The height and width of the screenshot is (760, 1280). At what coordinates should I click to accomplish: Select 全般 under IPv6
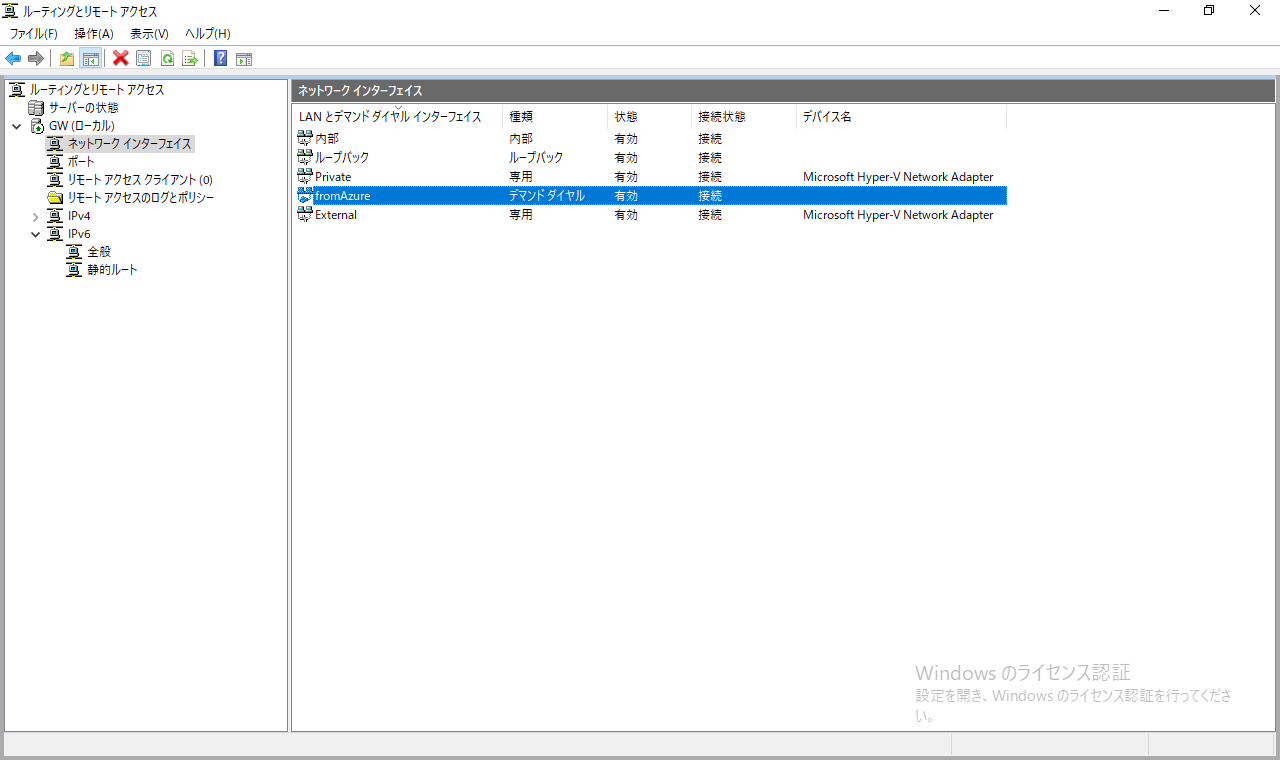99,251
